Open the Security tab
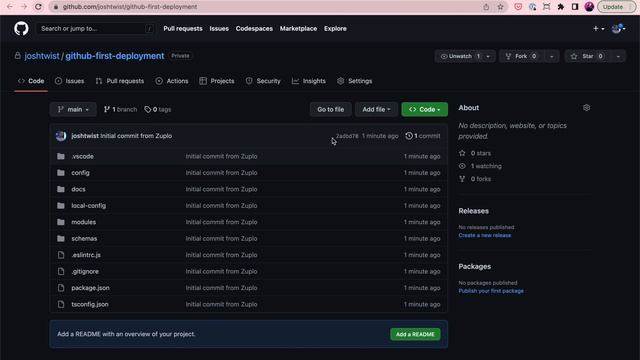The image size is (640, 360). (x=263, y=81)
